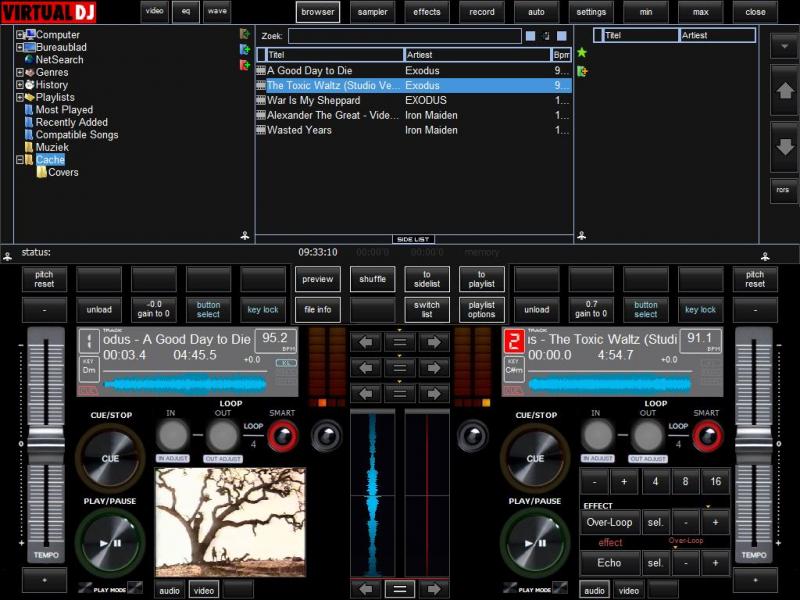The image size is (800, 600).
Task: Toggle OUT ADJUST on the left deck
Action: tap(223, 459)
